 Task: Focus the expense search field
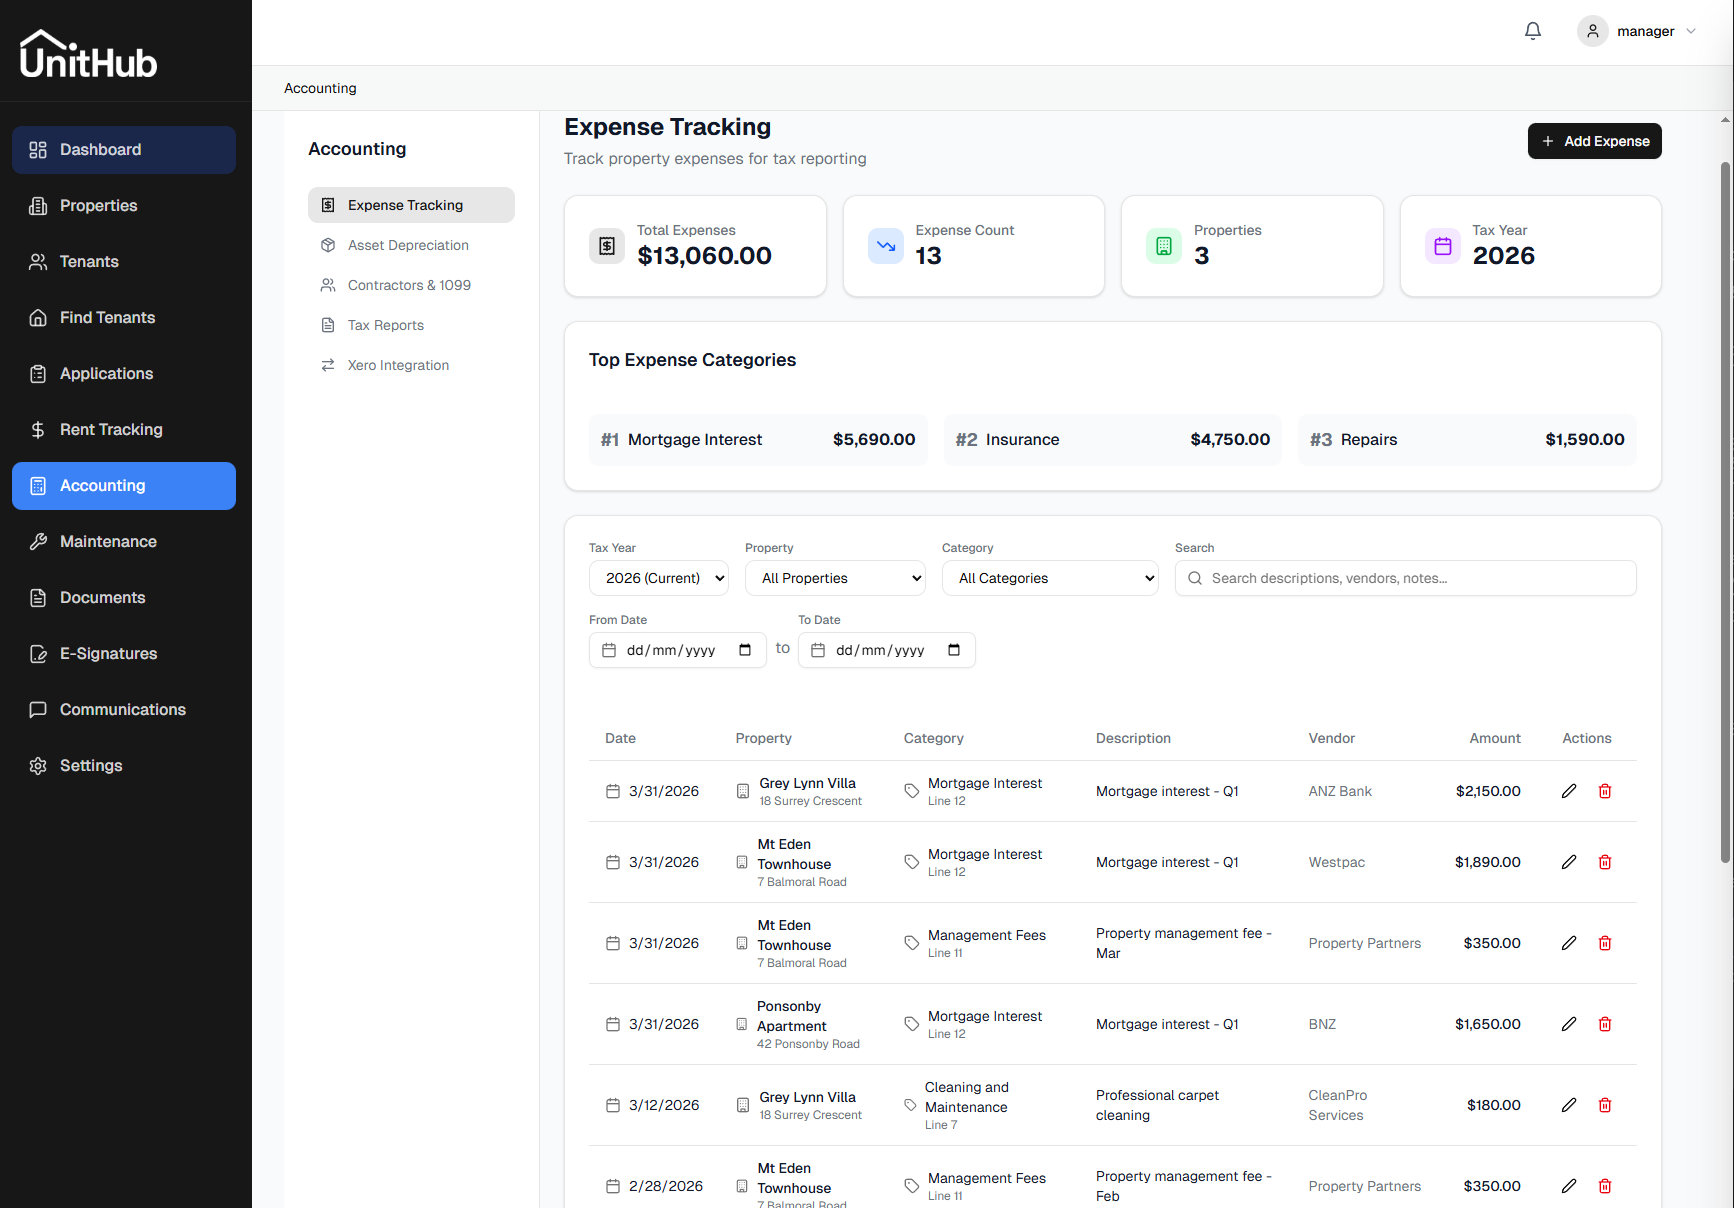click(1405, 578)
